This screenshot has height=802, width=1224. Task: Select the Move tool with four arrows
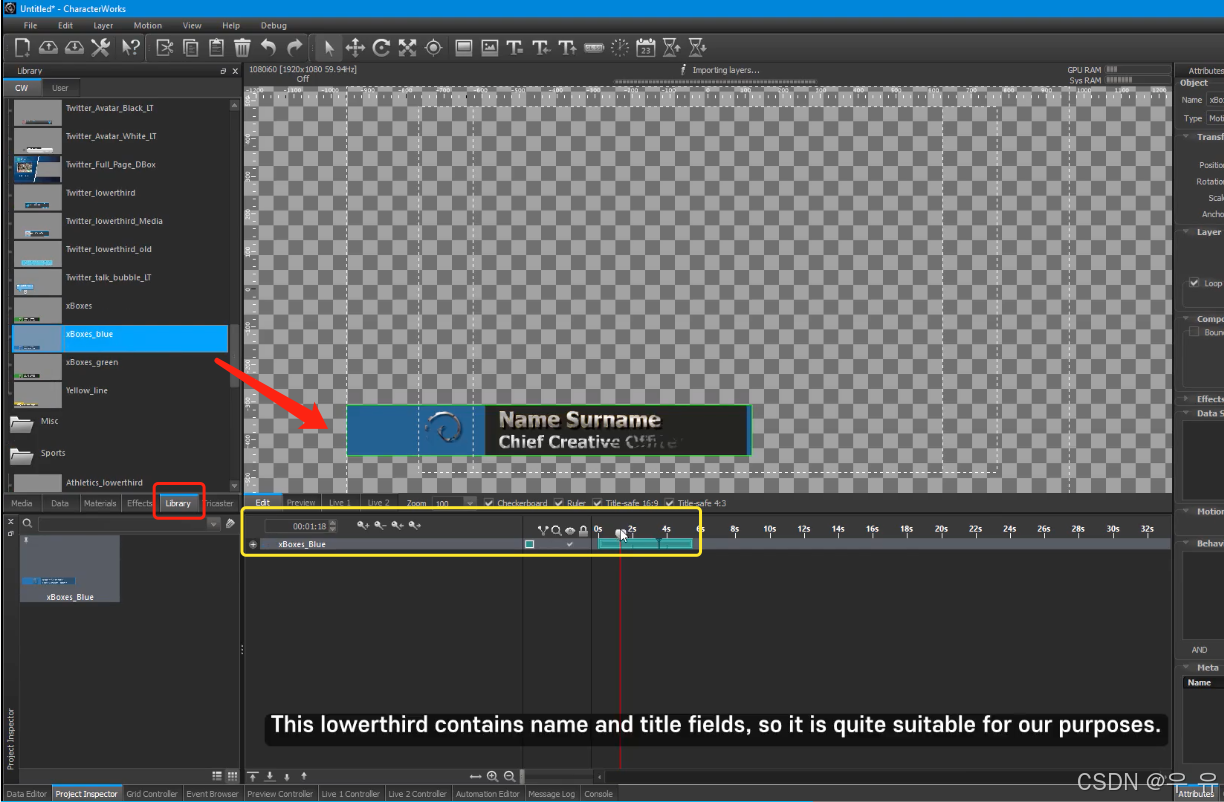[x=355, y=47]
